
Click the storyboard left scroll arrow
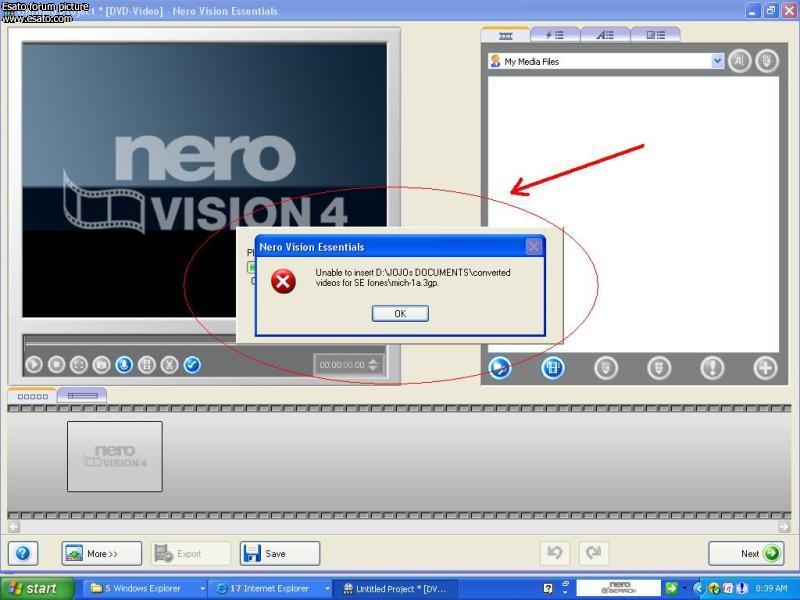pyautogui.click(x=14, y=527)
